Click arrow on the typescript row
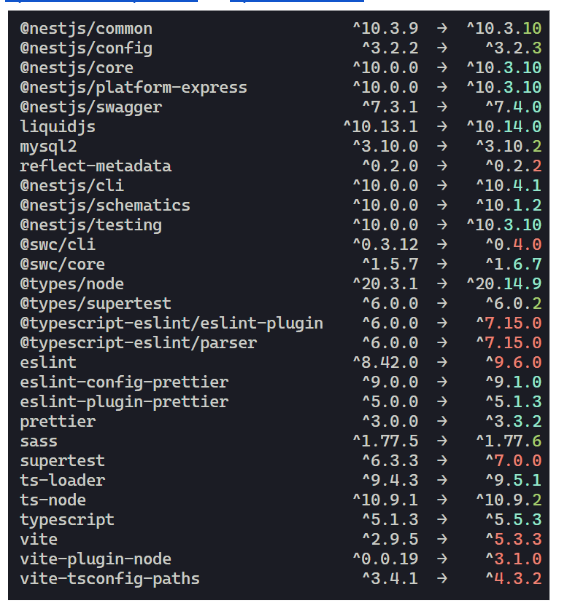This screenshot has height=611, width=562. coord(442,519)
